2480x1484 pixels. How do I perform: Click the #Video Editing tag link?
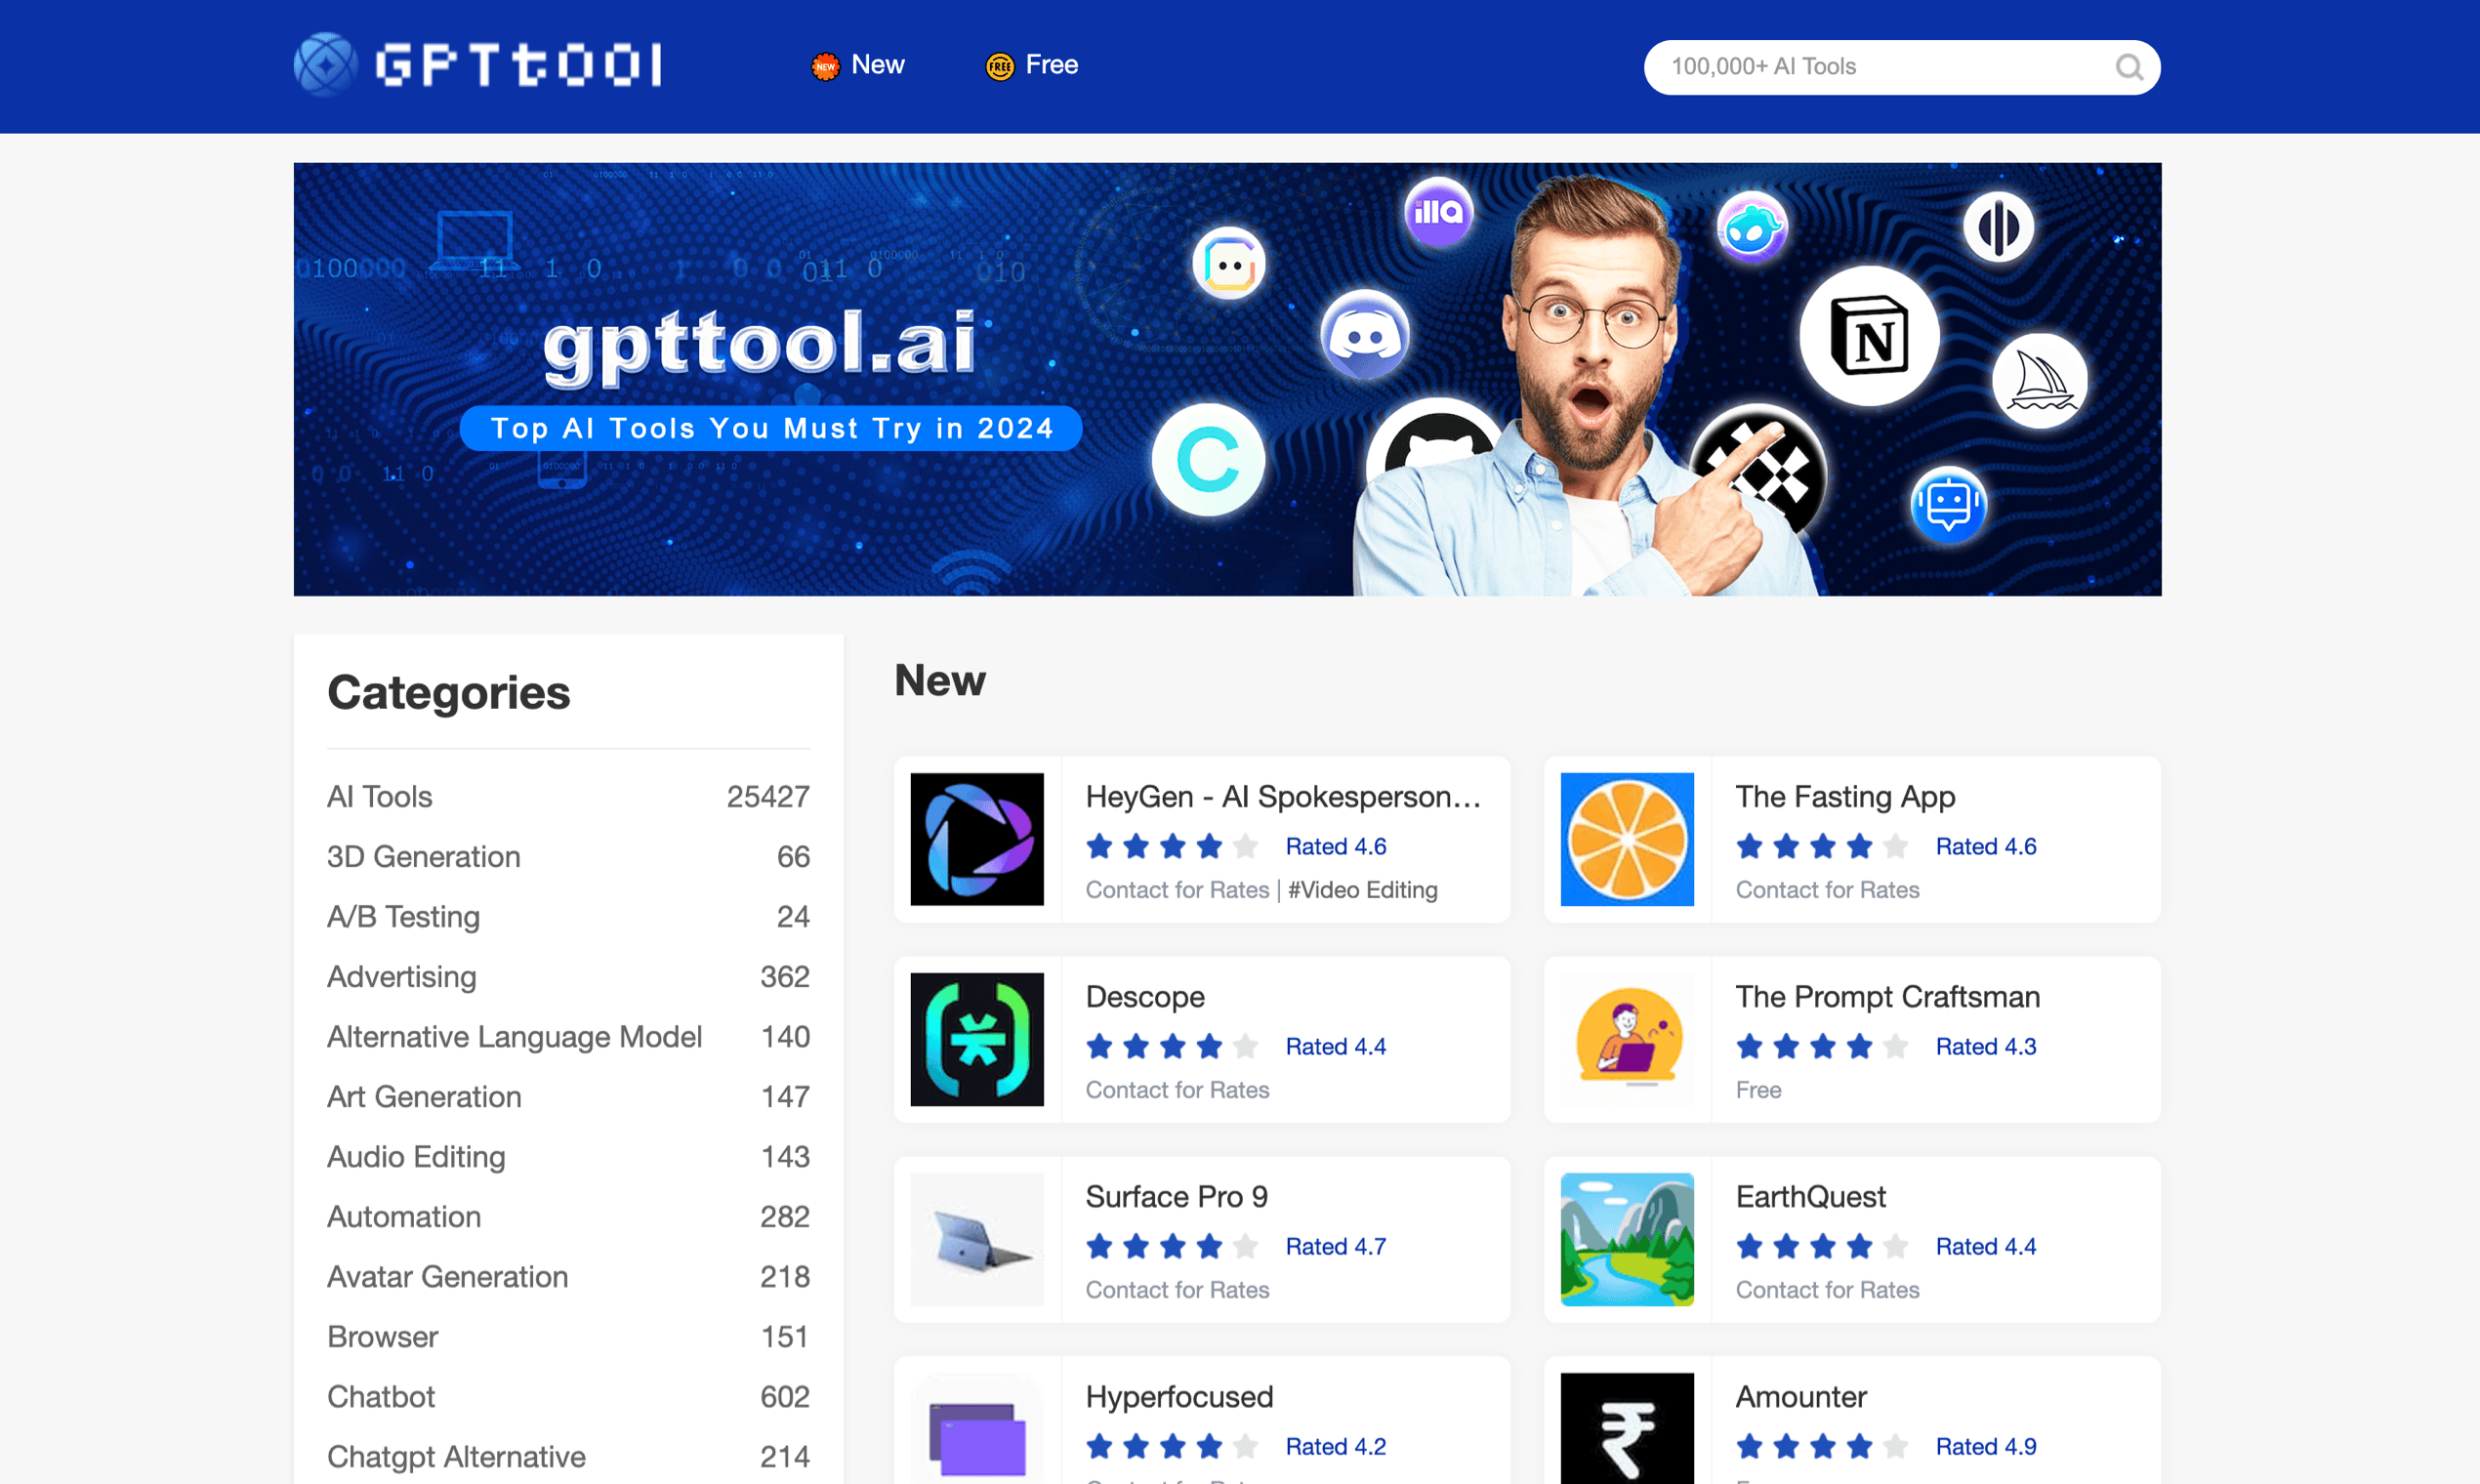pos(1362,889)
